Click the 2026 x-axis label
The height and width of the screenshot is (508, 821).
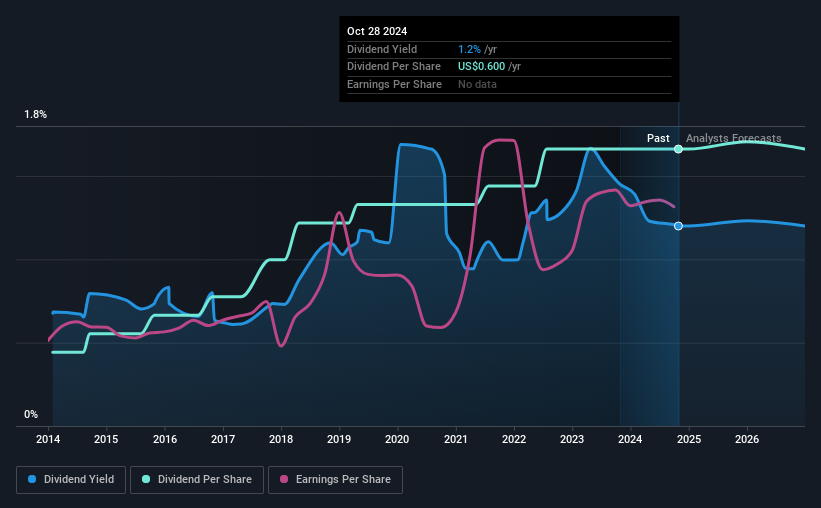[x=747, y=439]
